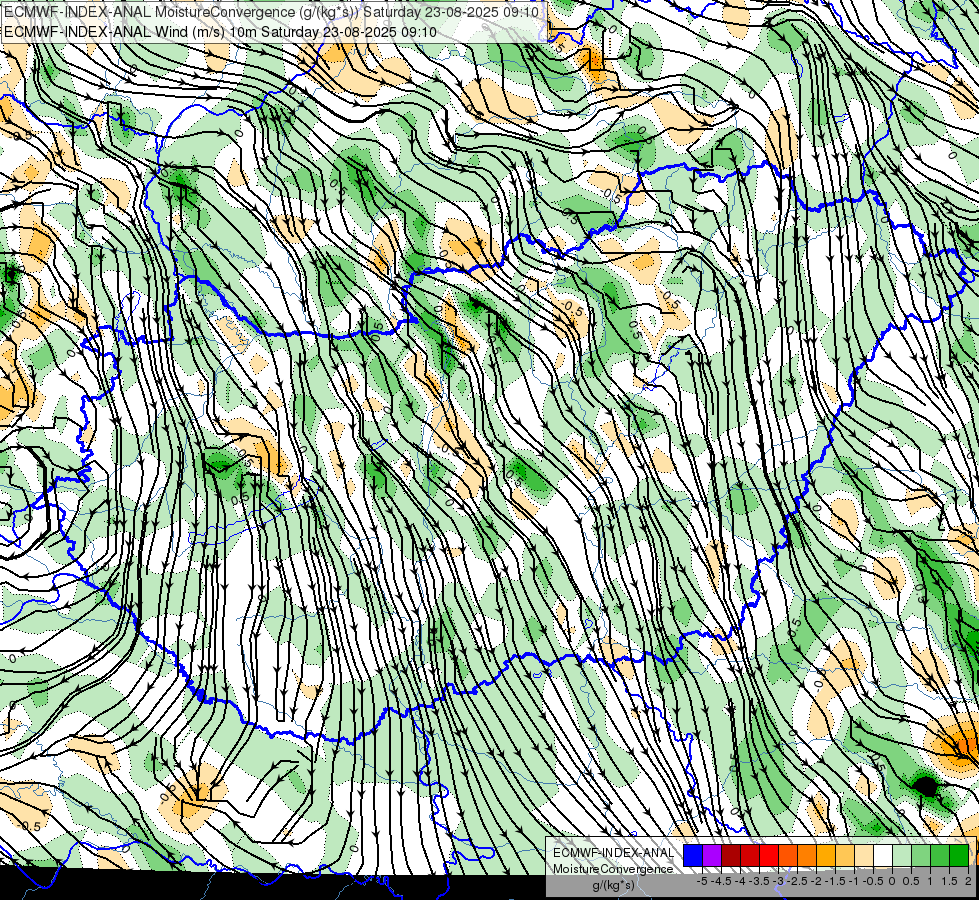
Task: Click the -4.5 tick label in the legend
Action: (x=721, y=881)
